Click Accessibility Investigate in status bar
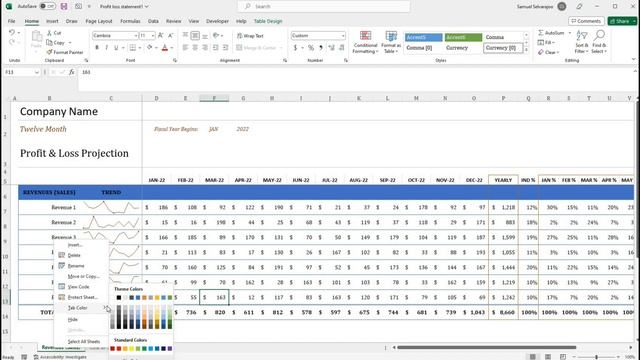The width and height of the screenshot is (640, 360). (x=60, y=357)
